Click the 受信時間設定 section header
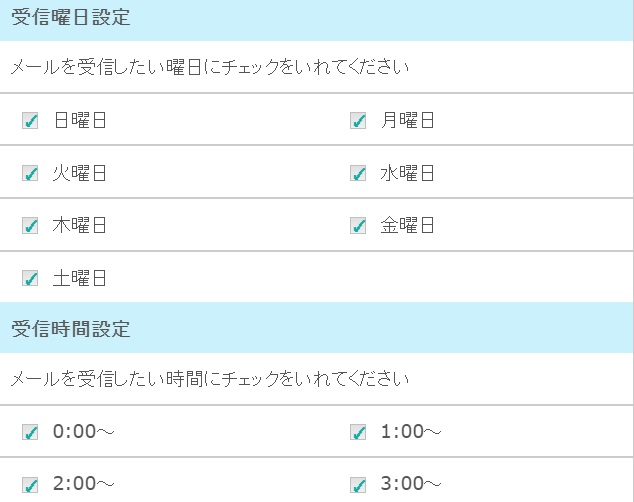The image size is (634, 502). tap(70, 328)
